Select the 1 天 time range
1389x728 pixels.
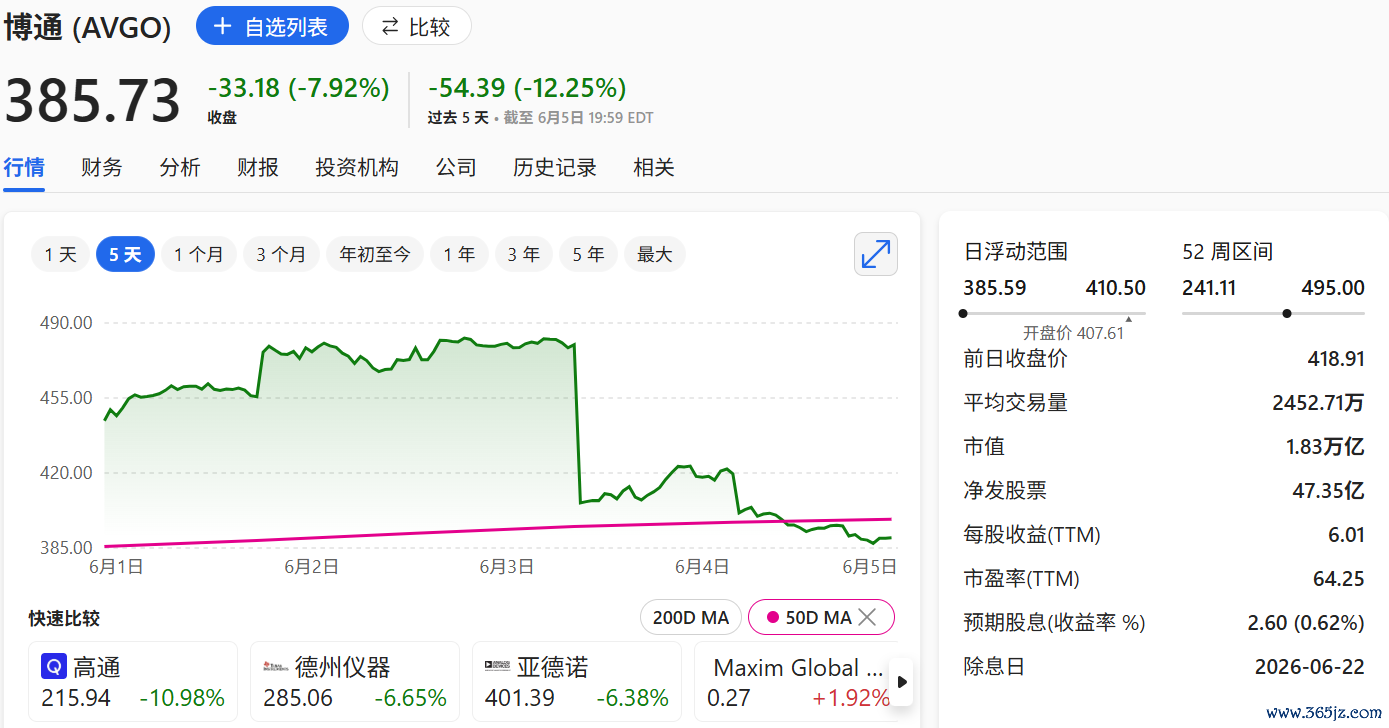pos(60,254)
